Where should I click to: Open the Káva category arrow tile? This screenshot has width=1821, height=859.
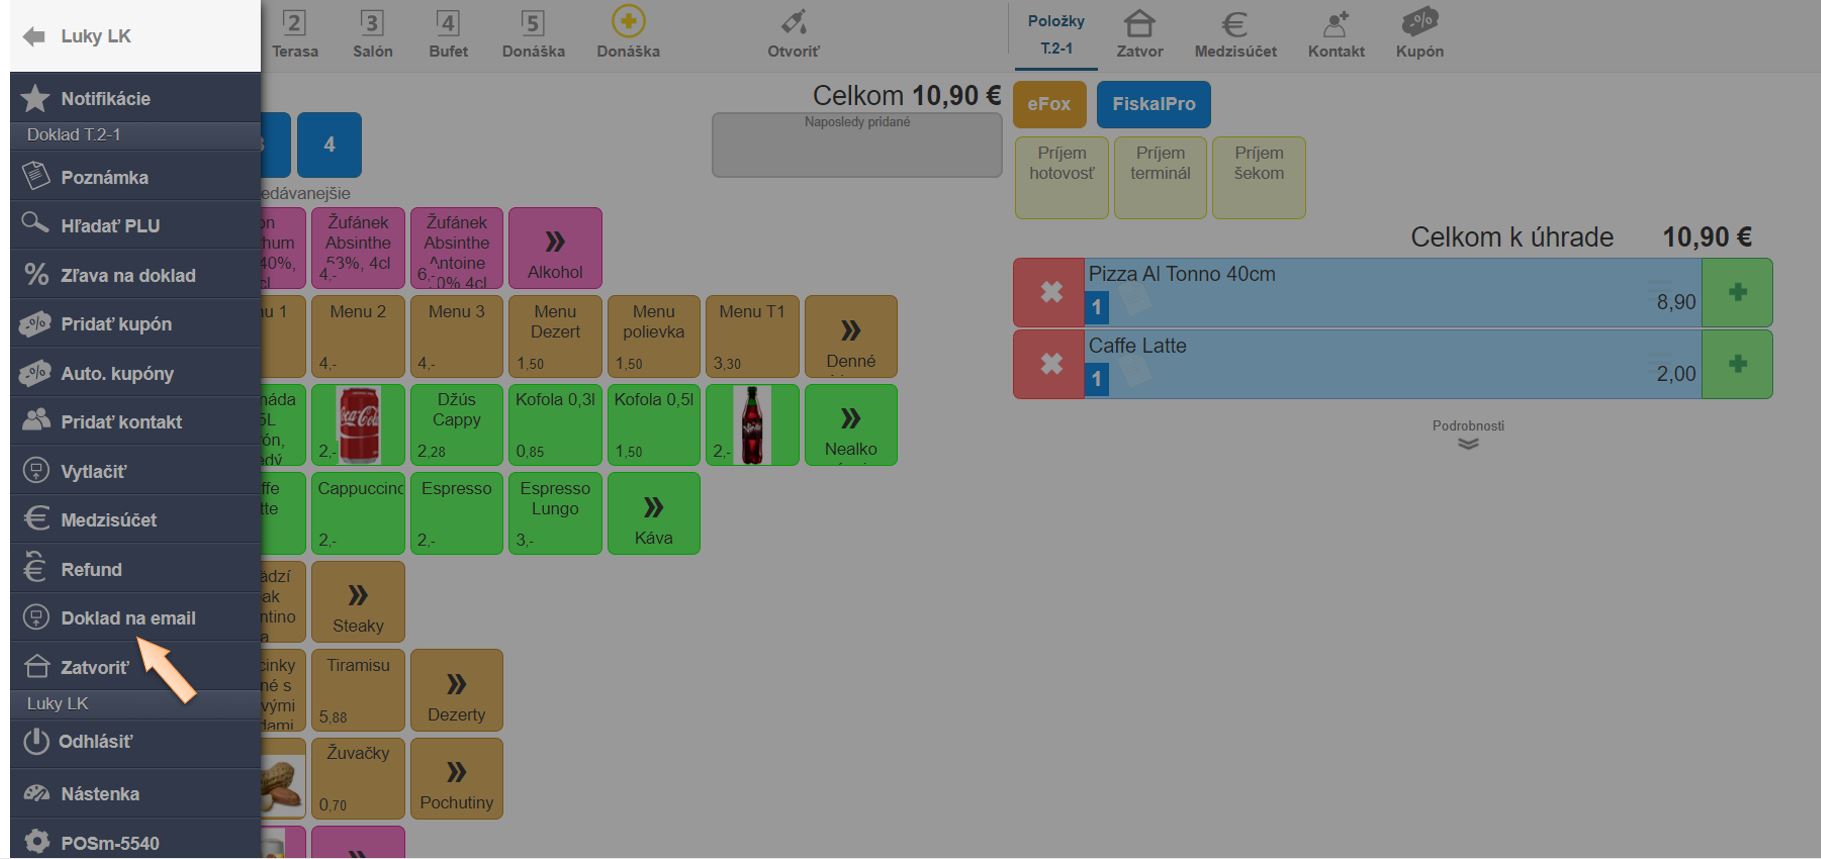pos(653,513)
